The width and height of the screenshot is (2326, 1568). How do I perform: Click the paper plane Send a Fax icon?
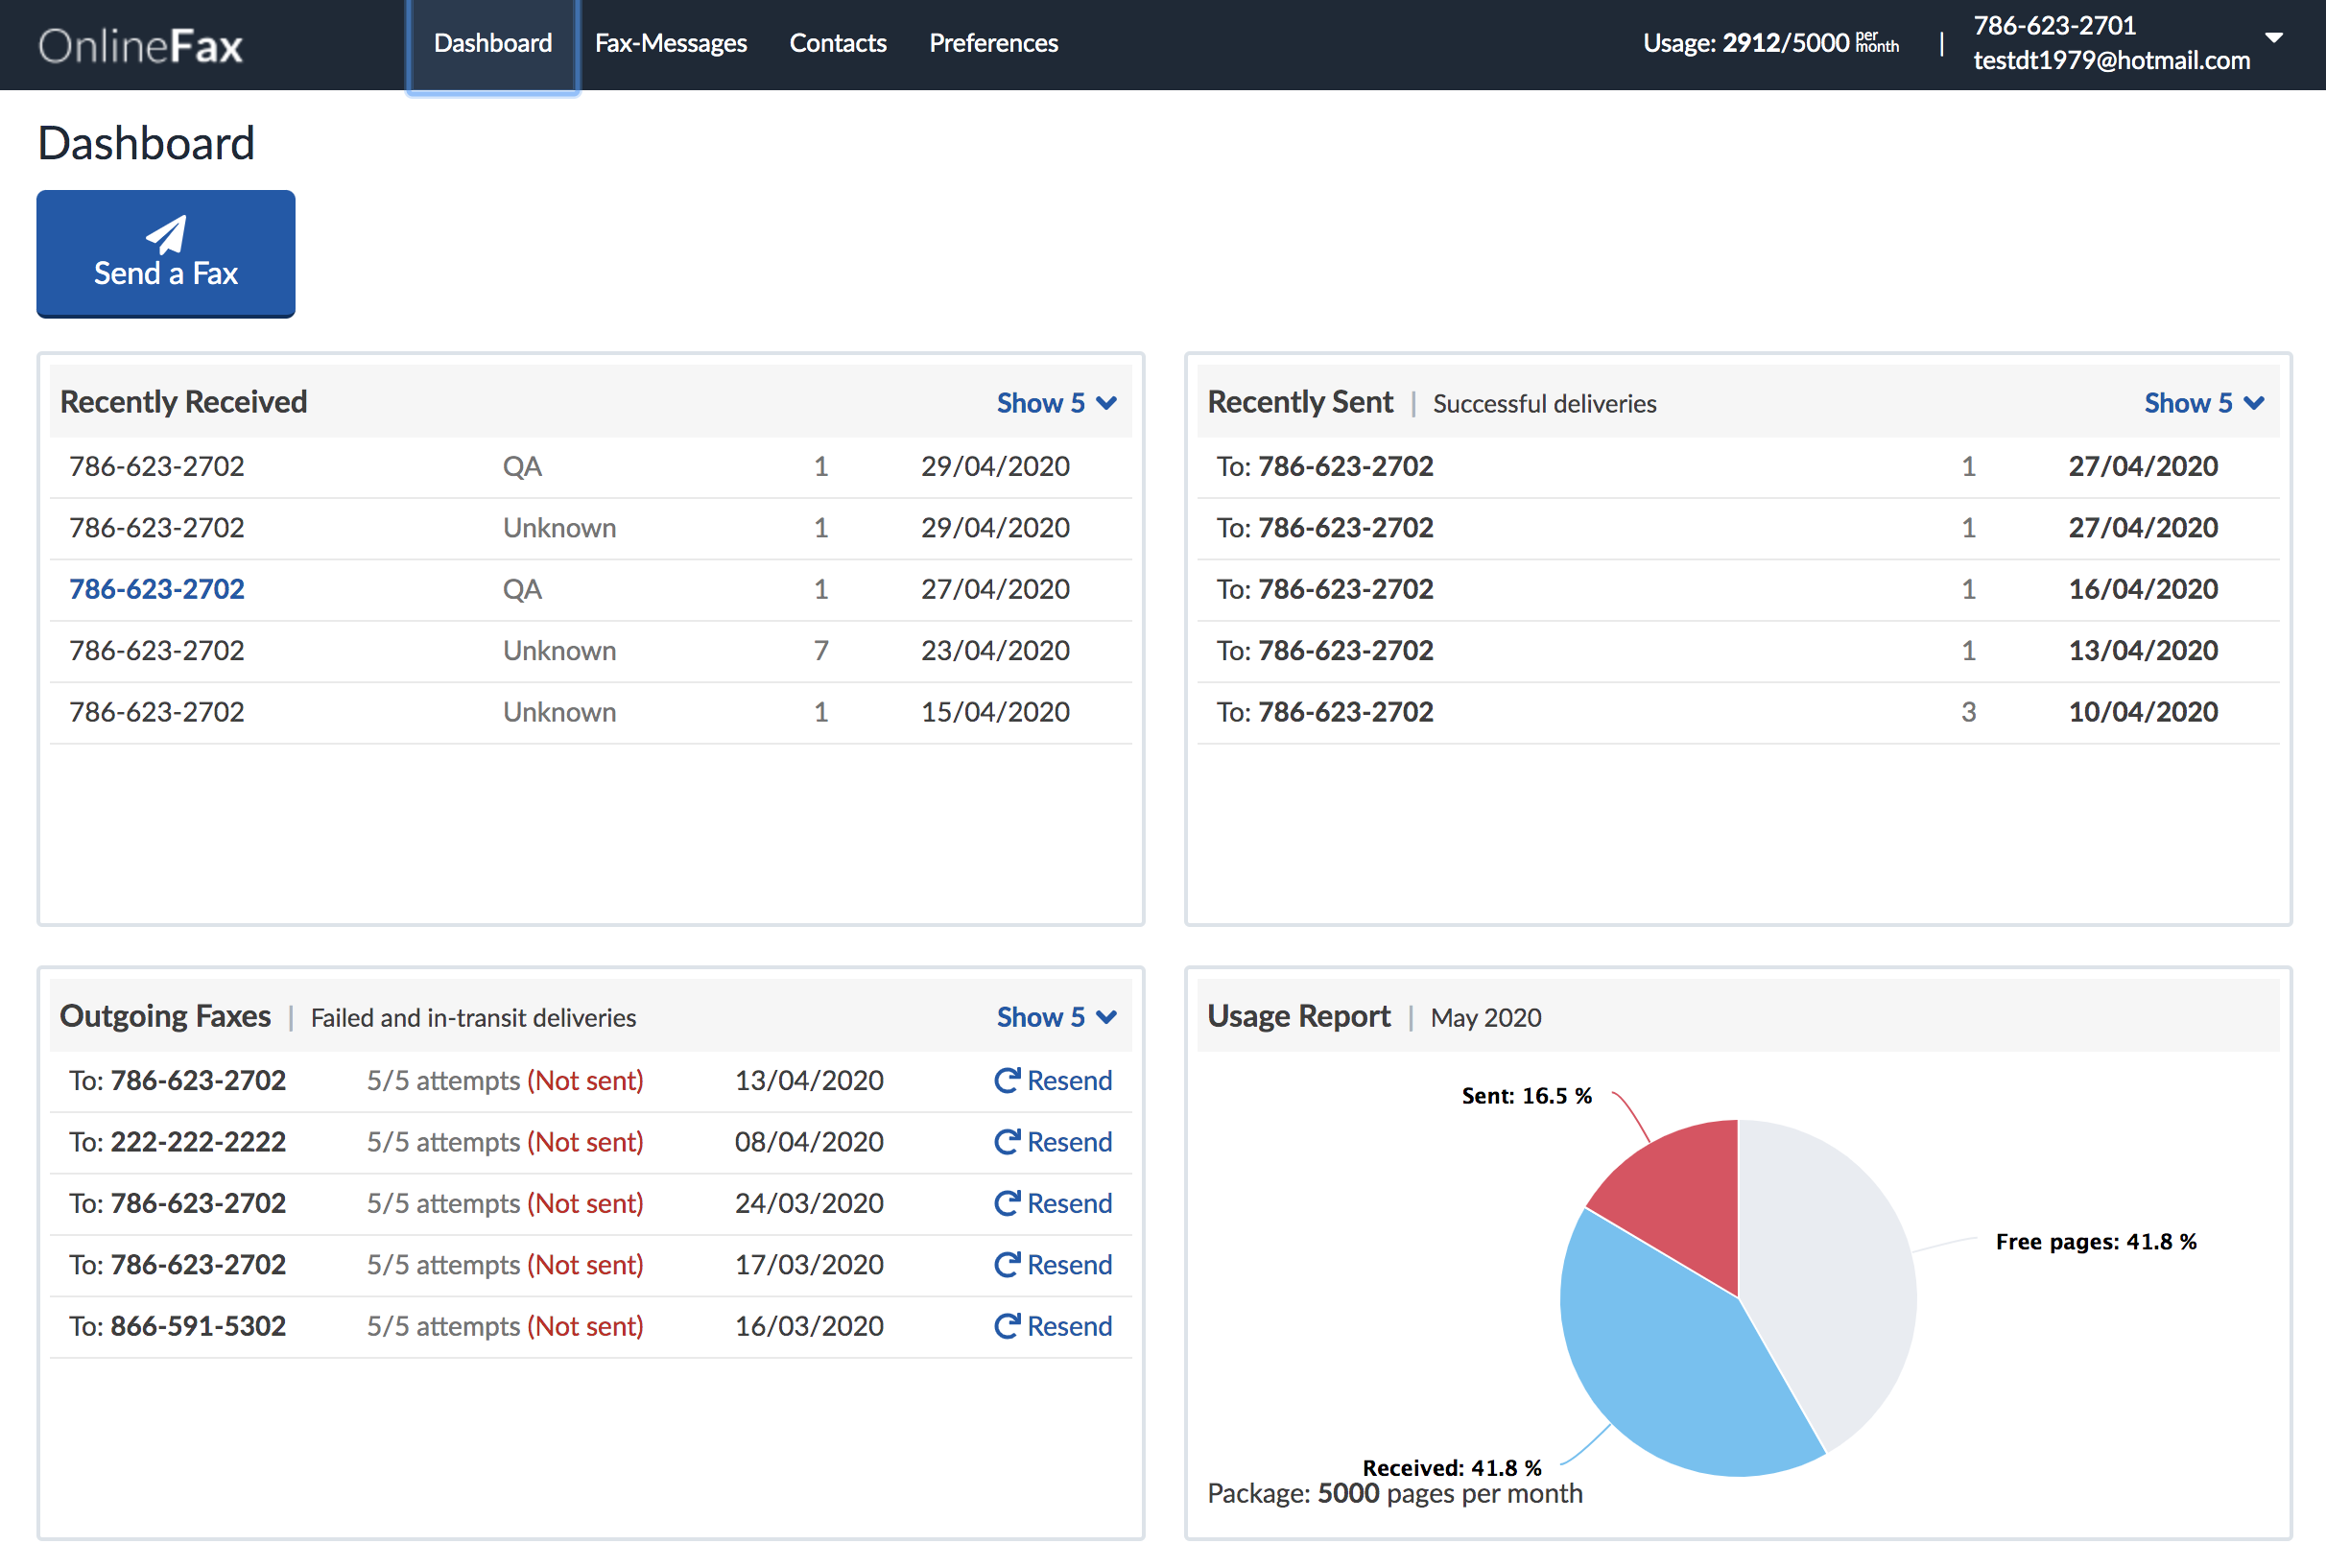pos(167,234)
